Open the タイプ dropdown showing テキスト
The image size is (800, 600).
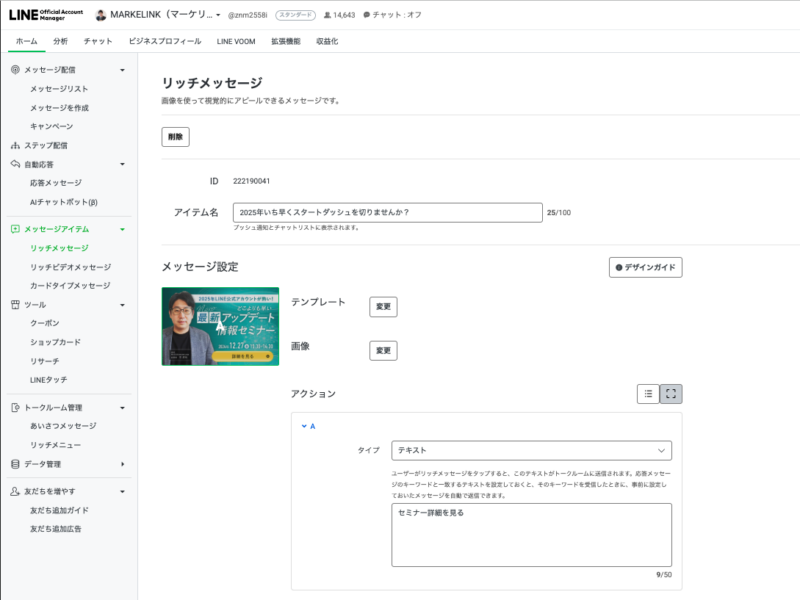pos(531,450)
